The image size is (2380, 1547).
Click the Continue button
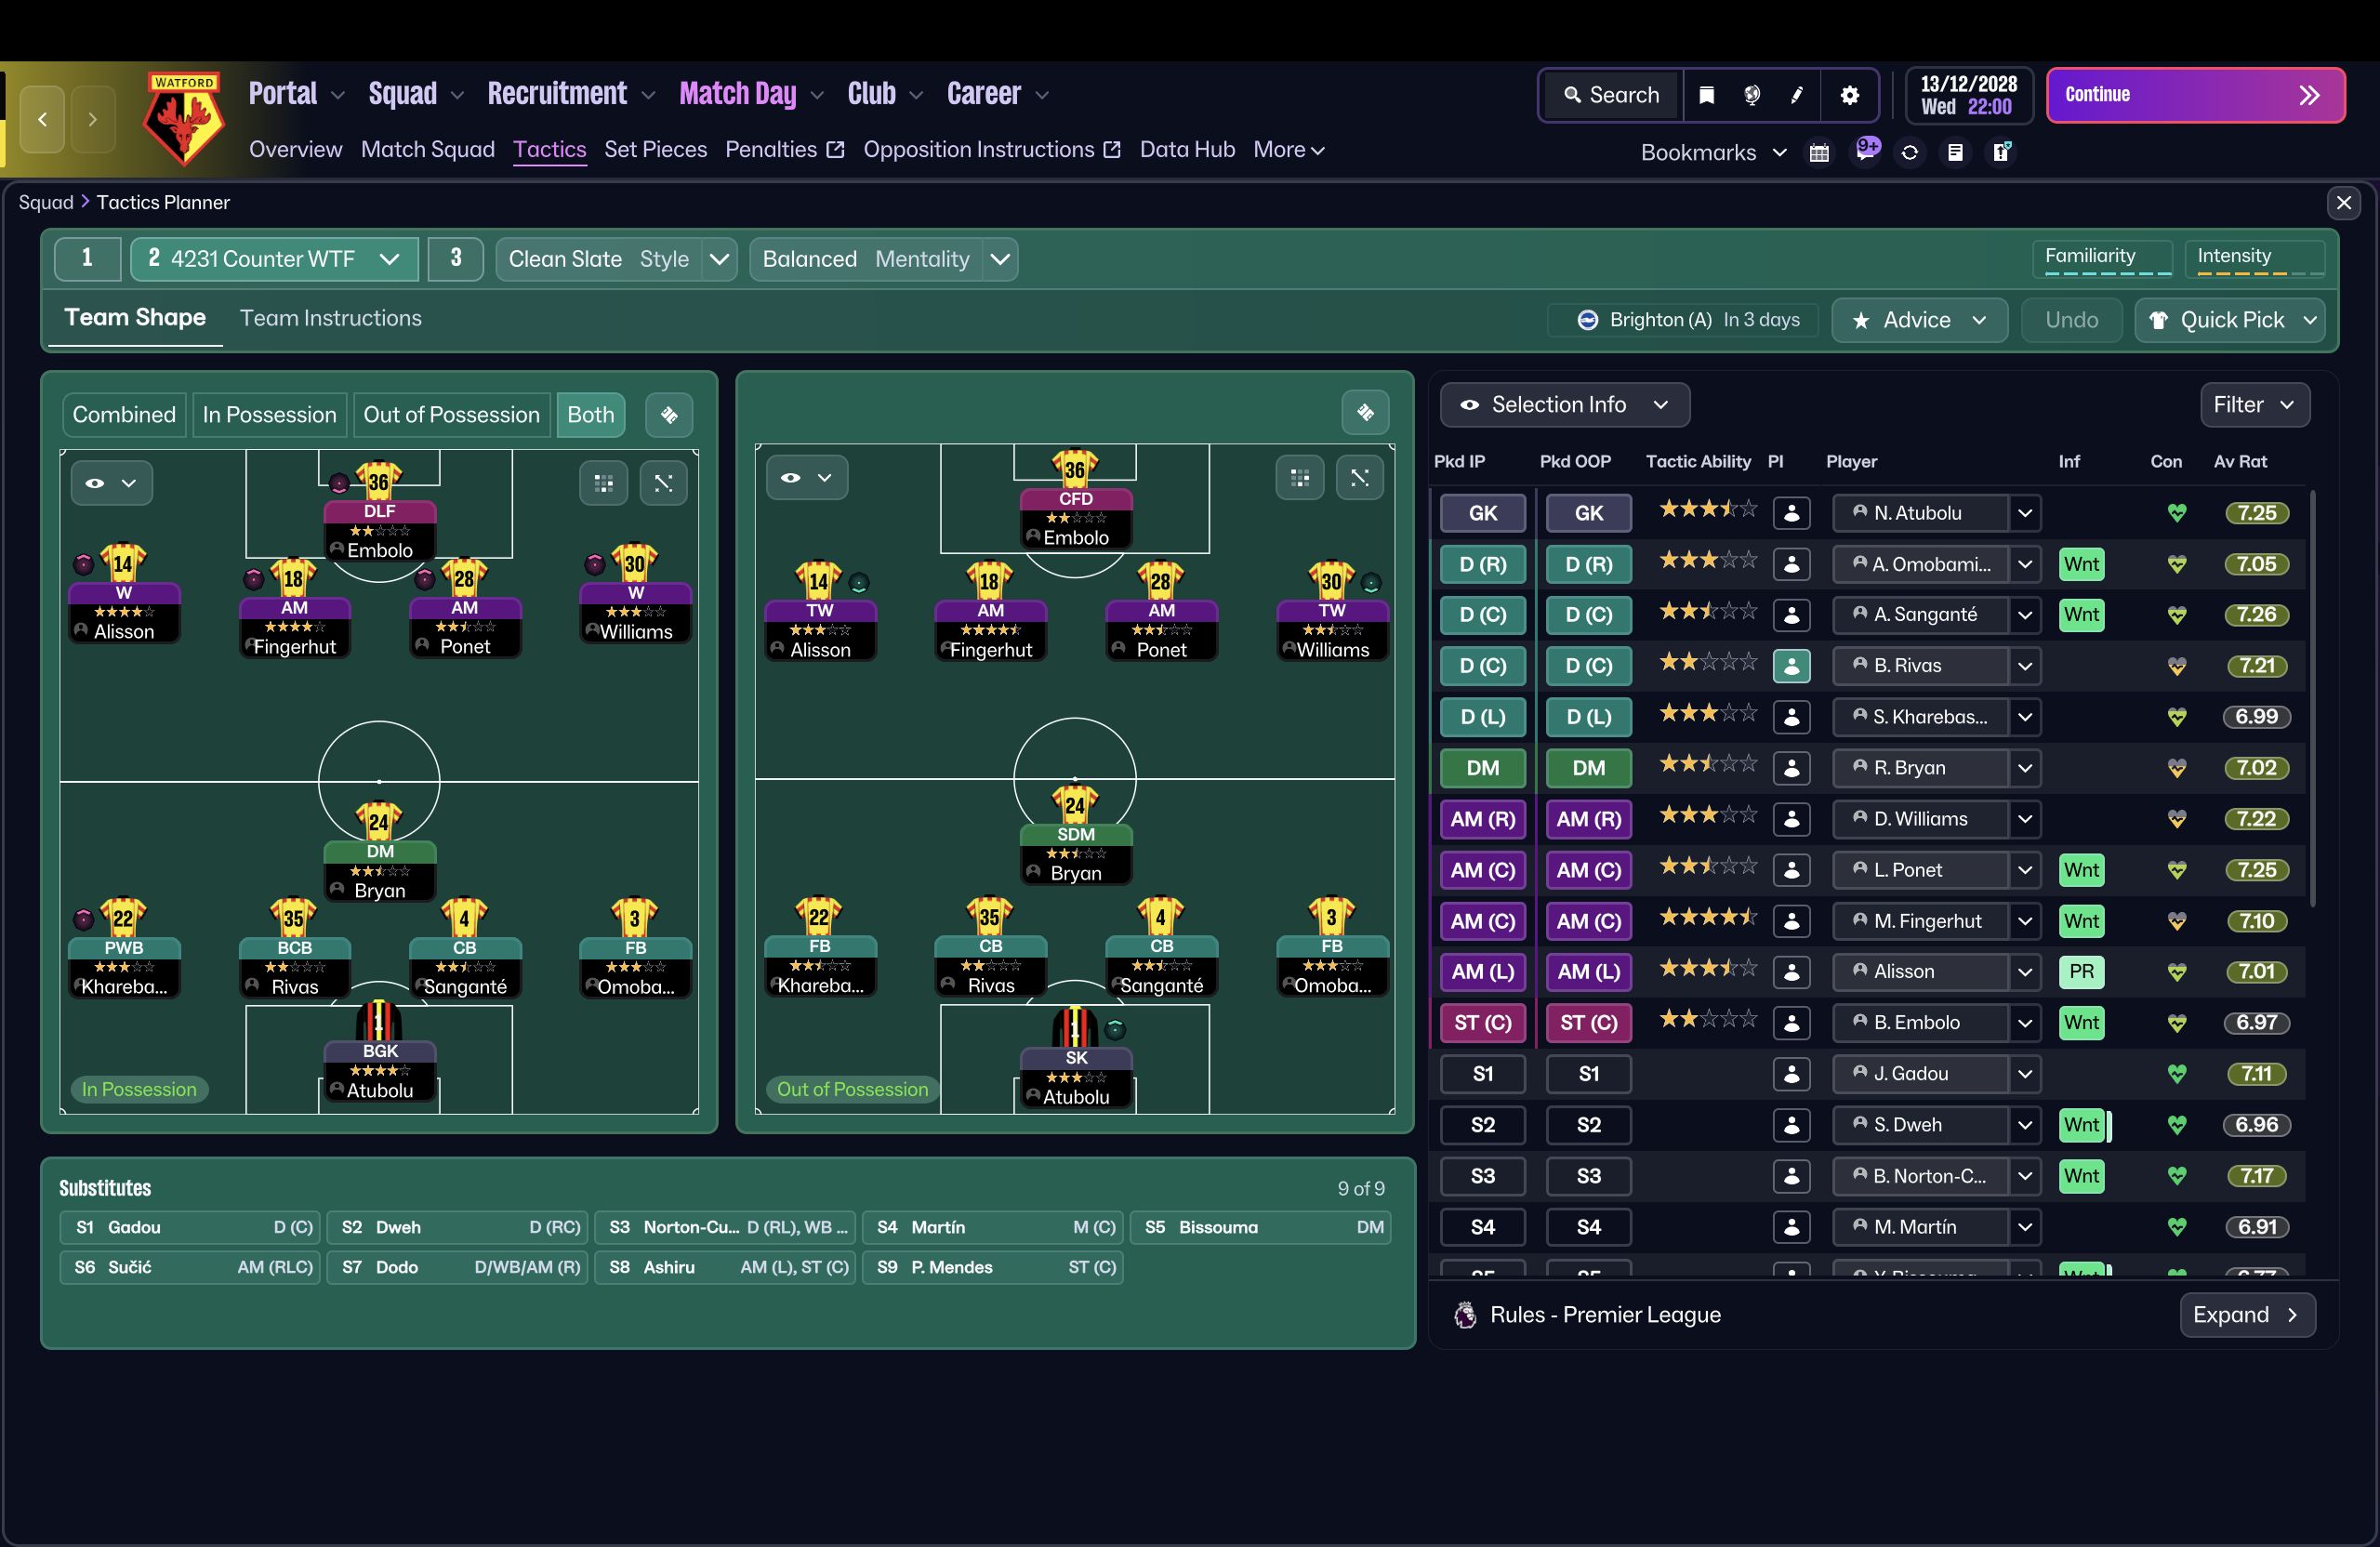coord(2196,96)
